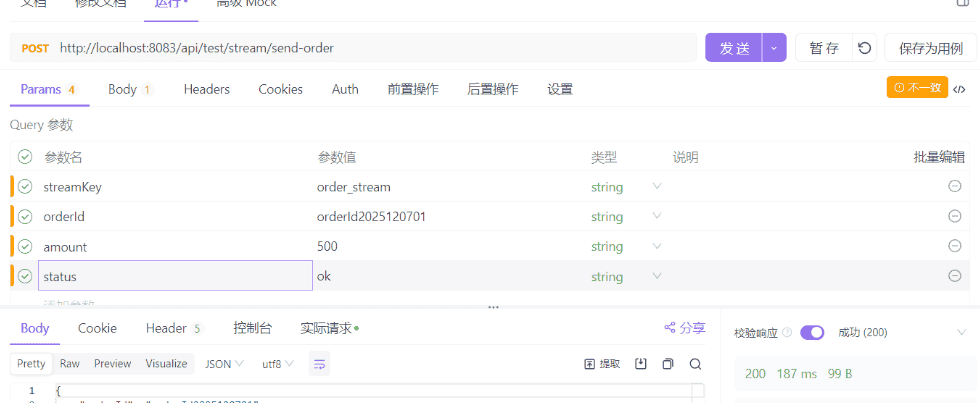Open the response Header tab
Image resolution: width=980 pixels, height=403 pixels.
point(174,328)
